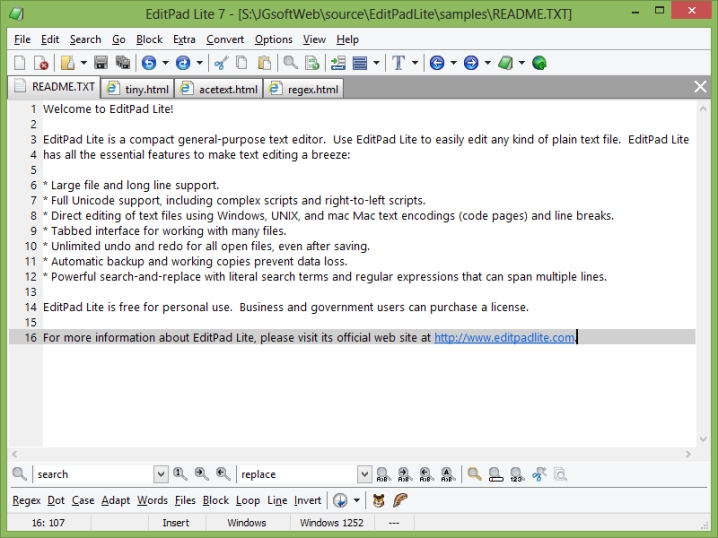
Task: Close the current tab with X button
Action: click(700, 88)
